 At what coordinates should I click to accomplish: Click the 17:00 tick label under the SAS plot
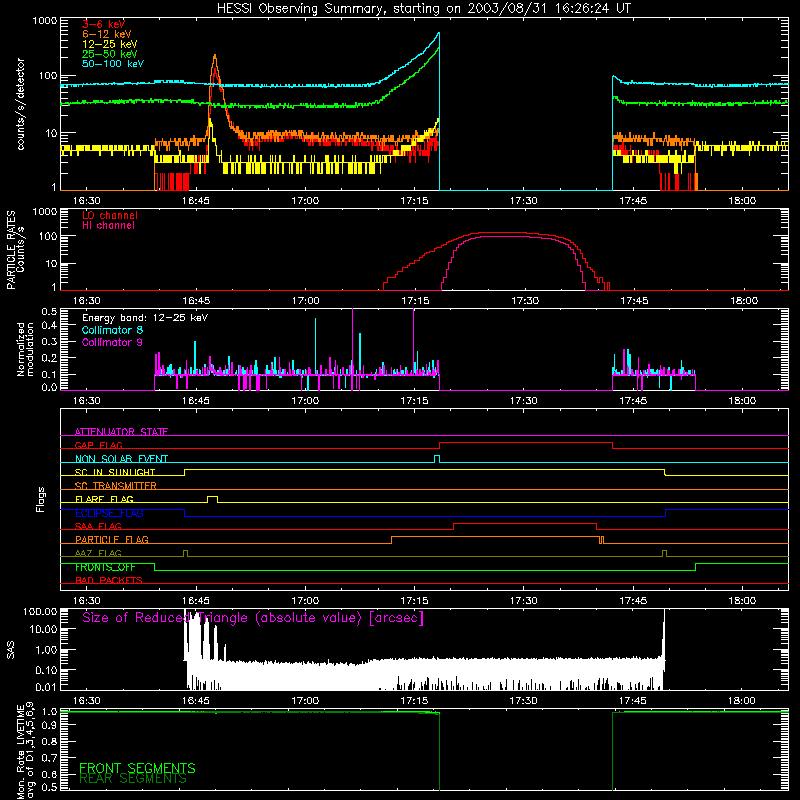pyautogui.click(x=305, y=701)
